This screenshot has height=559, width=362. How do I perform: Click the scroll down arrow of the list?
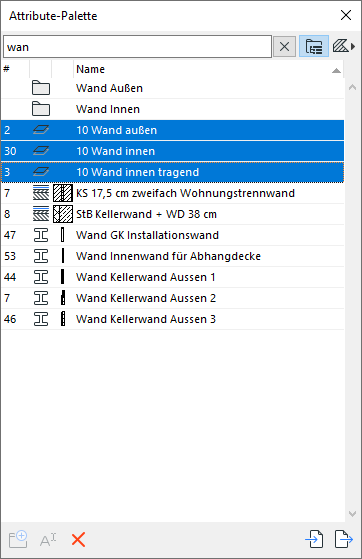pyautogui.click(x=352, y=514)
